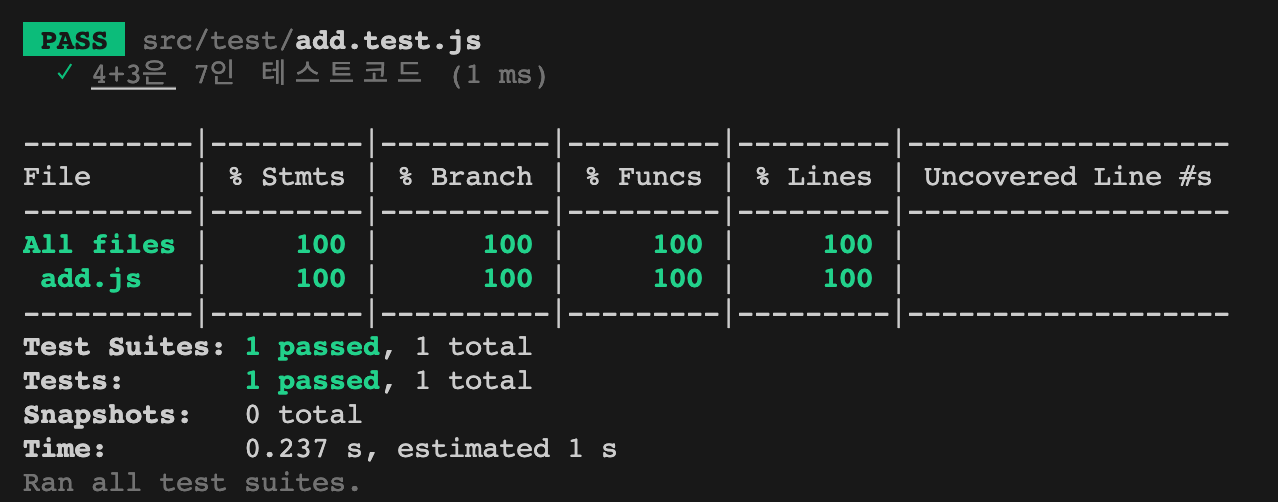Click All files % Branch value 100
Viewport: 1278px width, 502px height.
[x=508, y=245]
